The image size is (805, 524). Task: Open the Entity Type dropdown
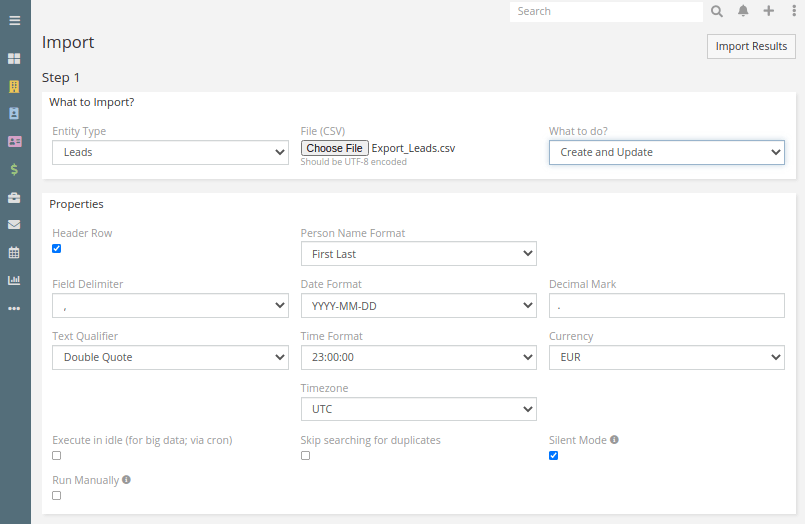(x=170, y=152)
